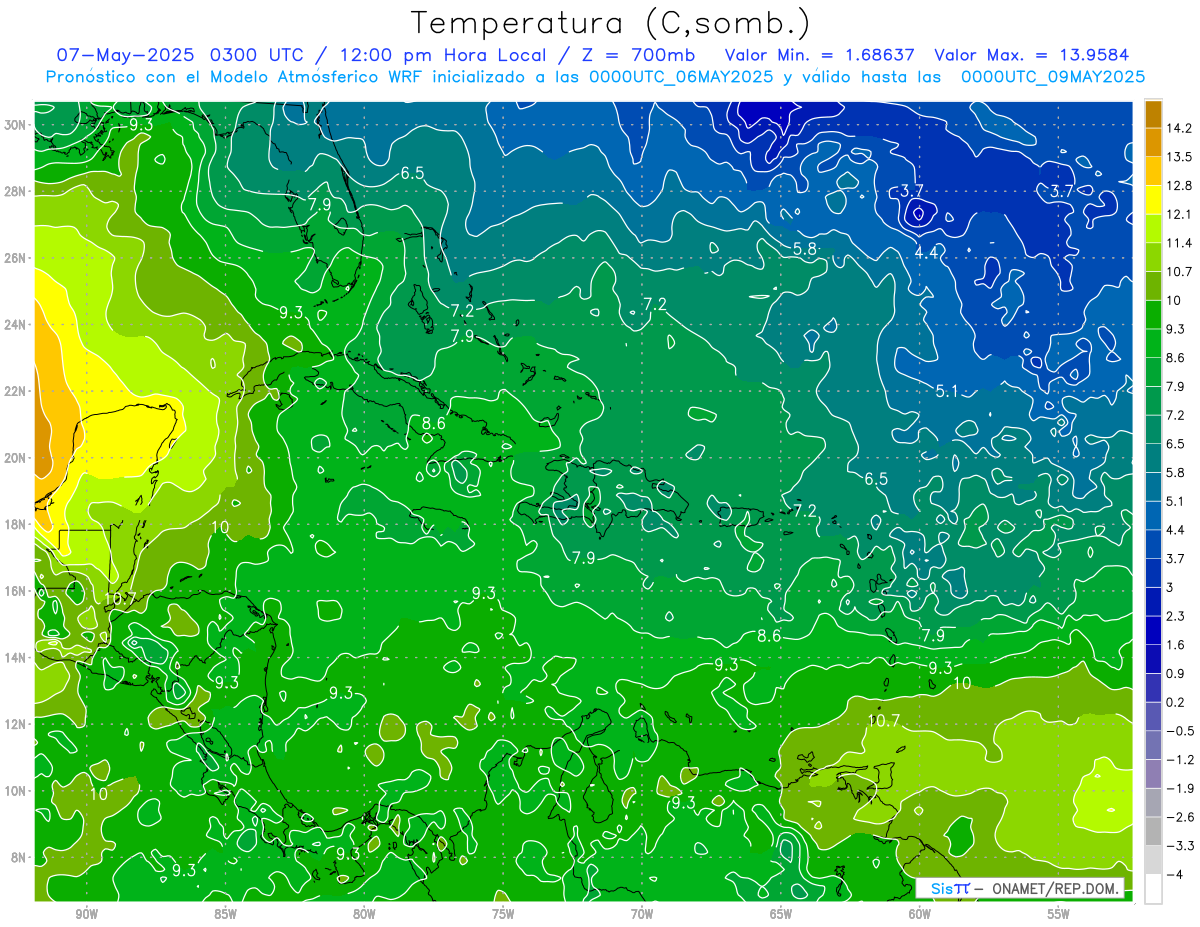The width and height of the screenshot is (1200, 927).
Task: Click the '10N' latitude axis label
Action: (x=16, y=791)
